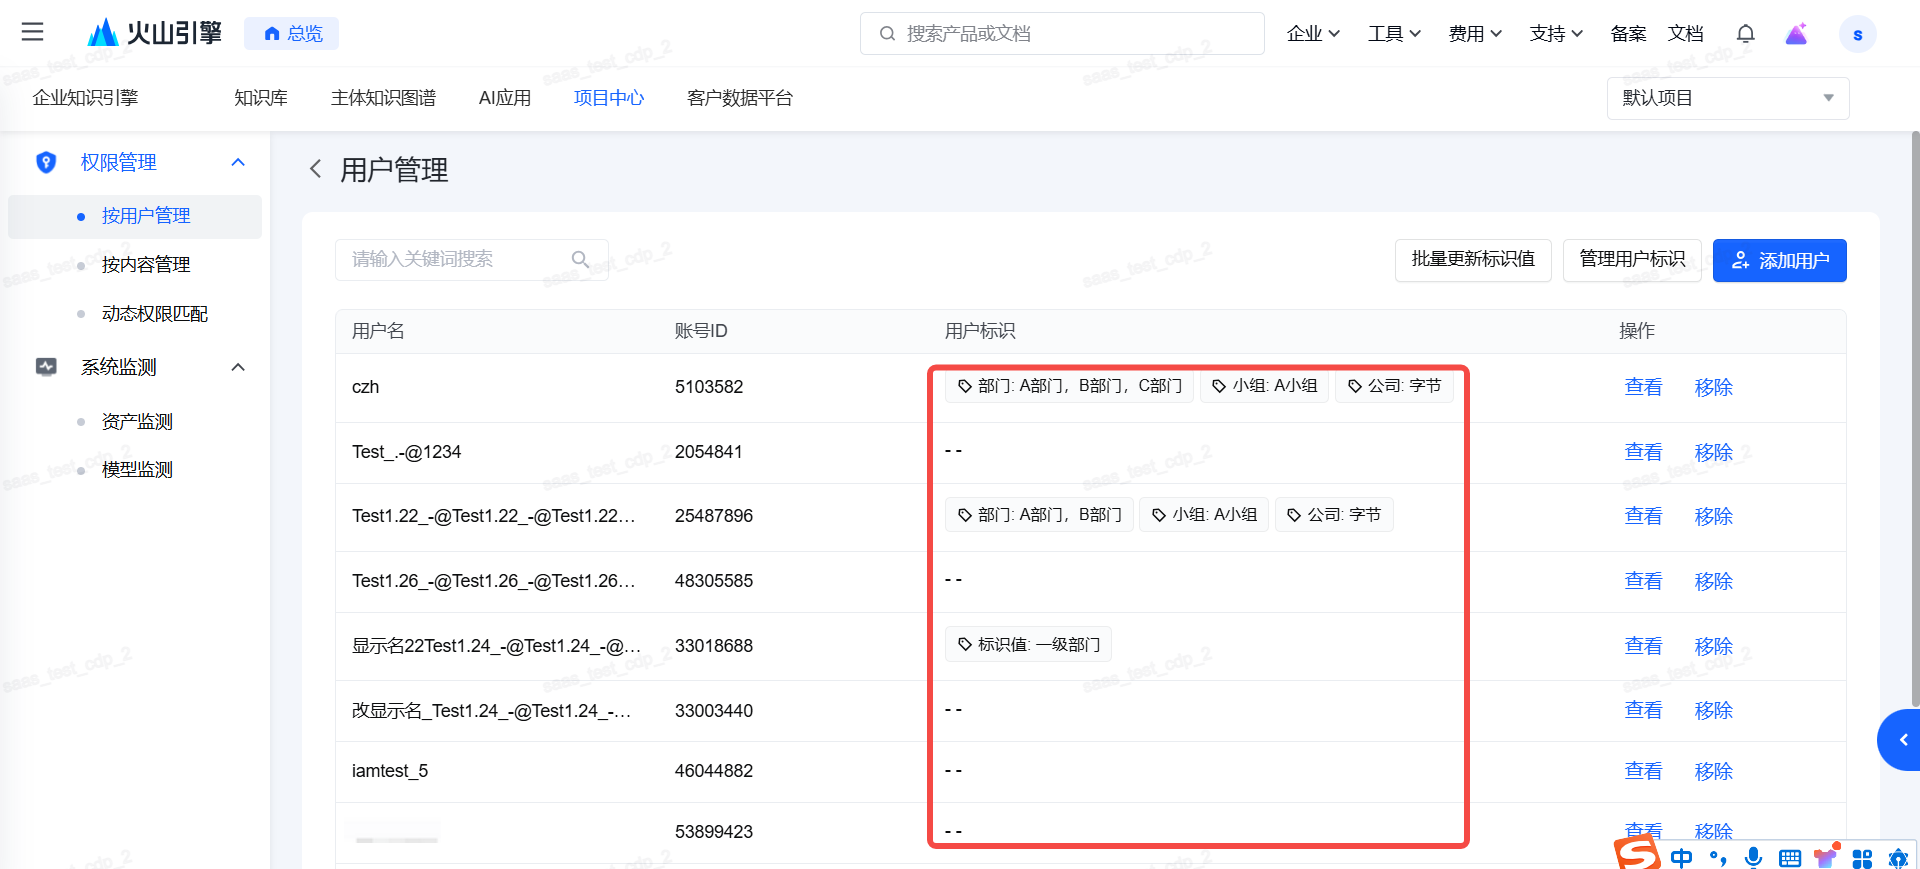Click the 批量更新标识值 button

click(x=1472, y=260)
